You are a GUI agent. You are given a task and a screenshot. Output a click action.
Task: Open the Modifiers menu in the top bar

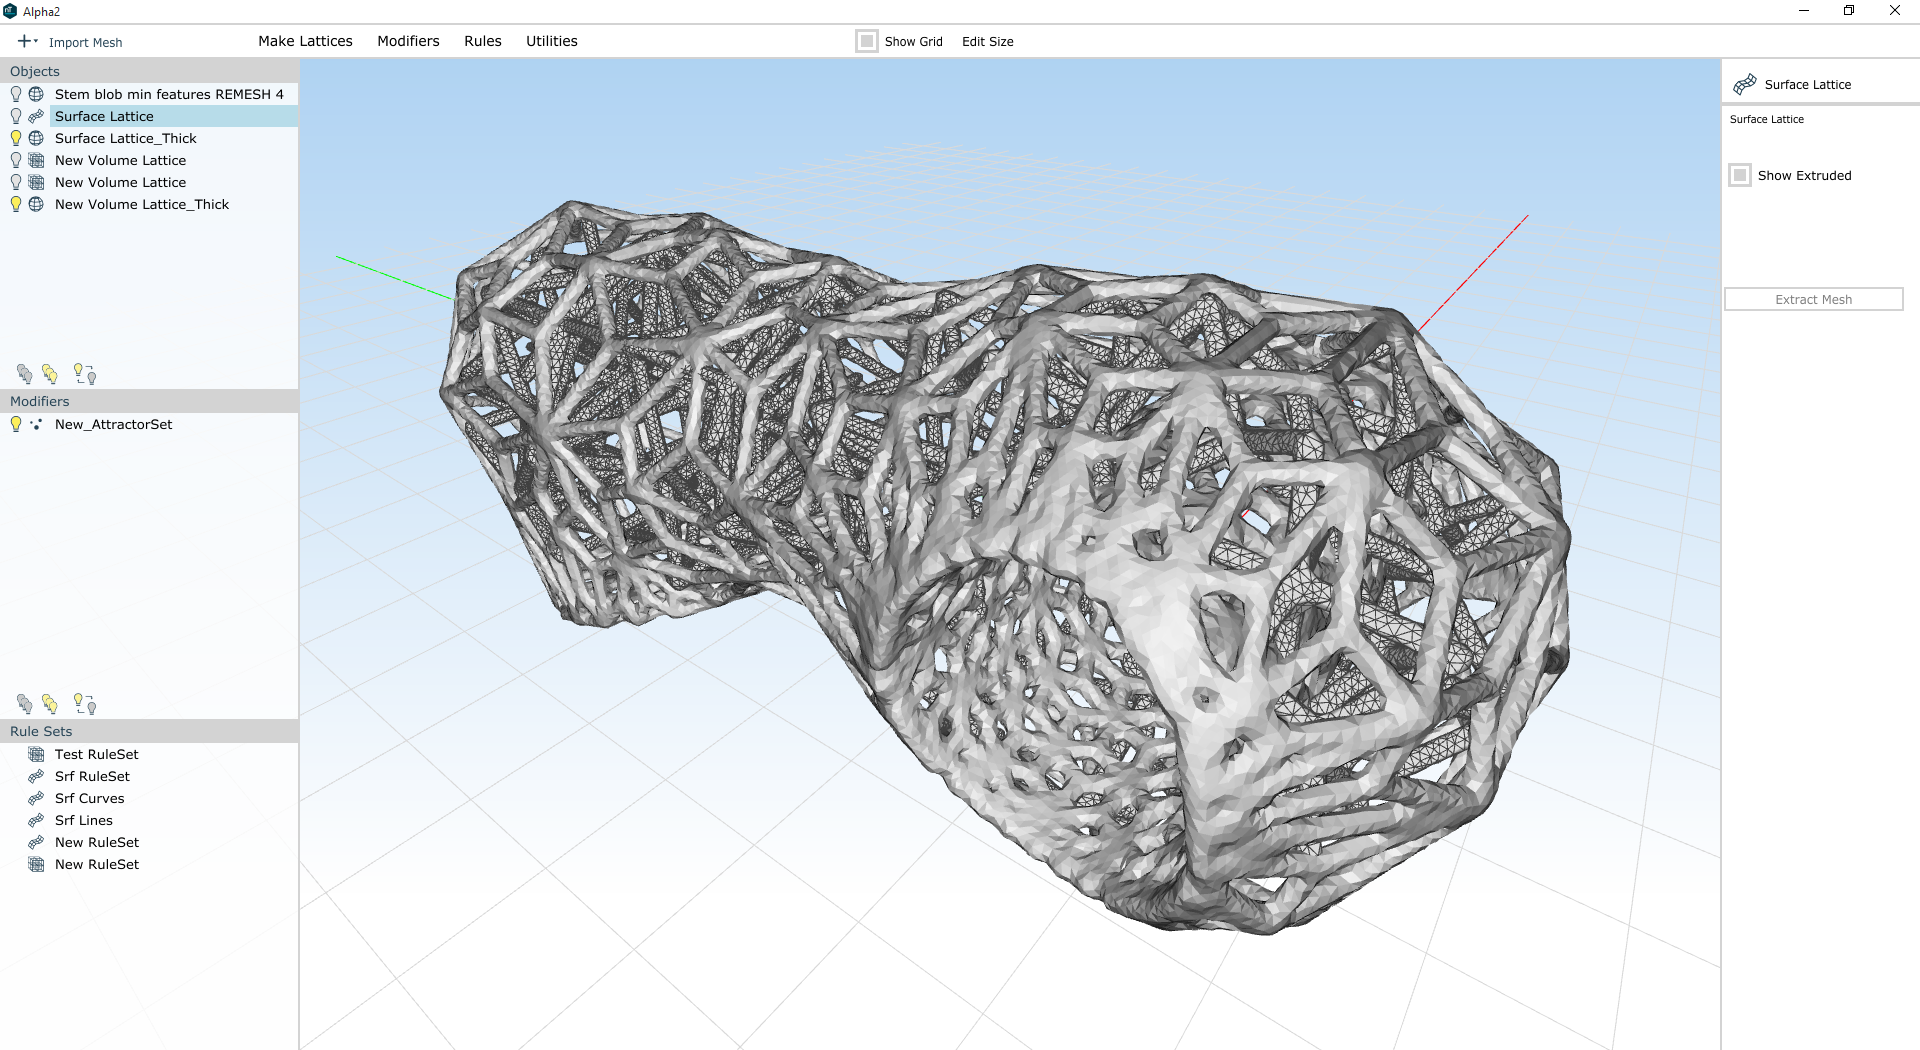pyautogui.click(x=408, y=41)
